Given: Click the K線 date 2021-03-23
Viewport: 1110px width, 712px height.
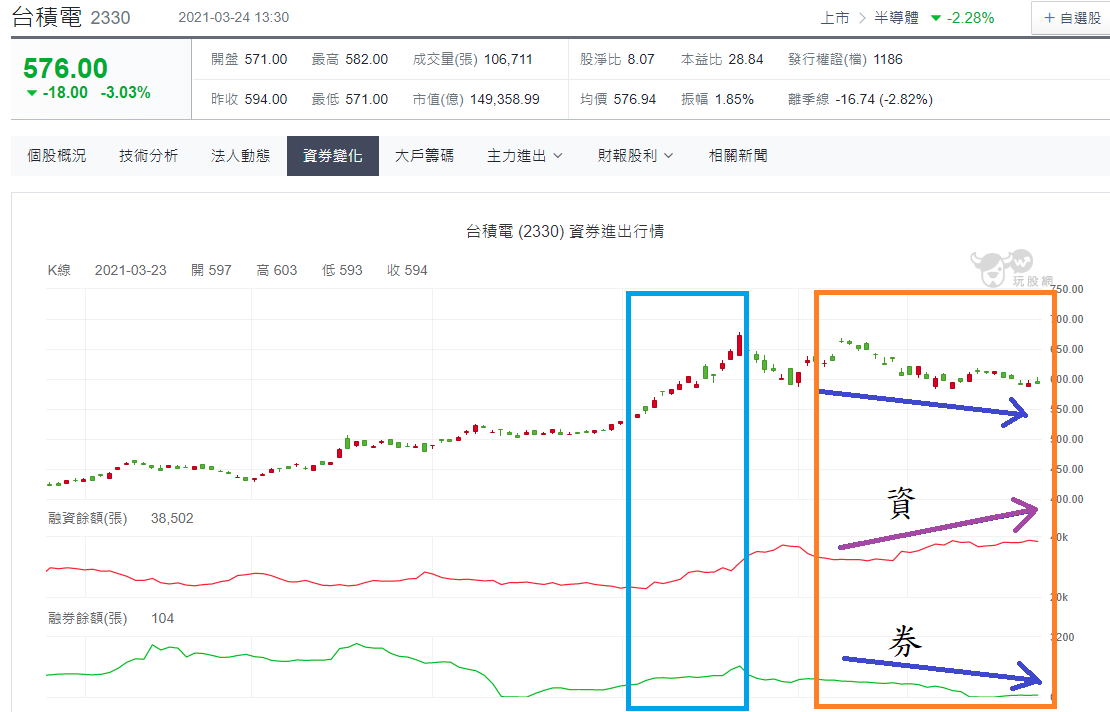Looking at the screenshot, I should 131,270.
